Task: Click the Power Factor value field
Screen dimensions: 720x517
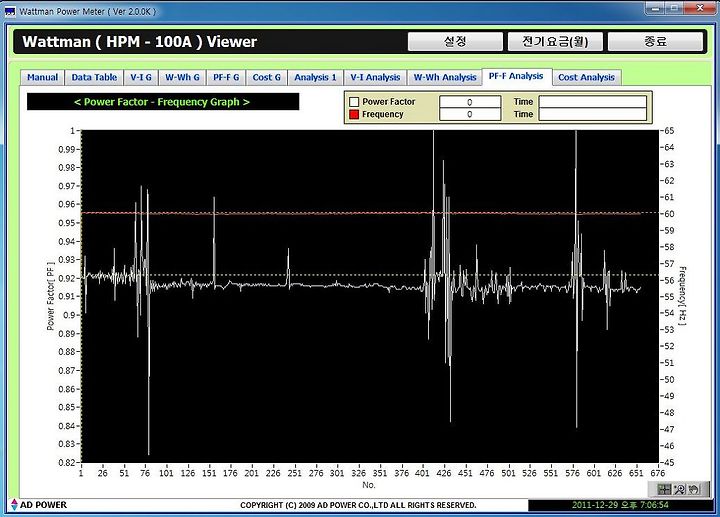Action: 470,101
